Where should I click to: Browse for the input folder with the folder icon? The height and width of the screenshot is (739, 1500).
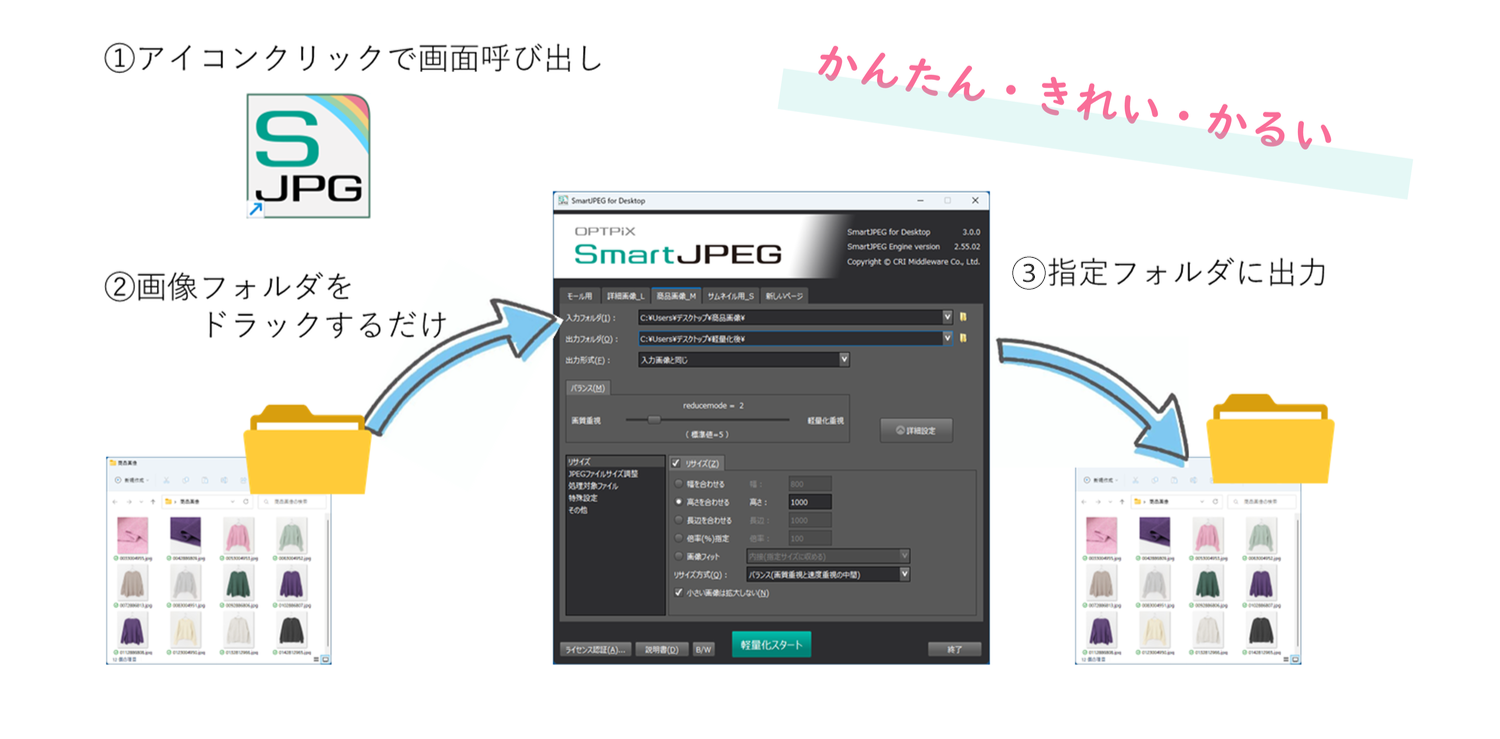coord(963,317)
